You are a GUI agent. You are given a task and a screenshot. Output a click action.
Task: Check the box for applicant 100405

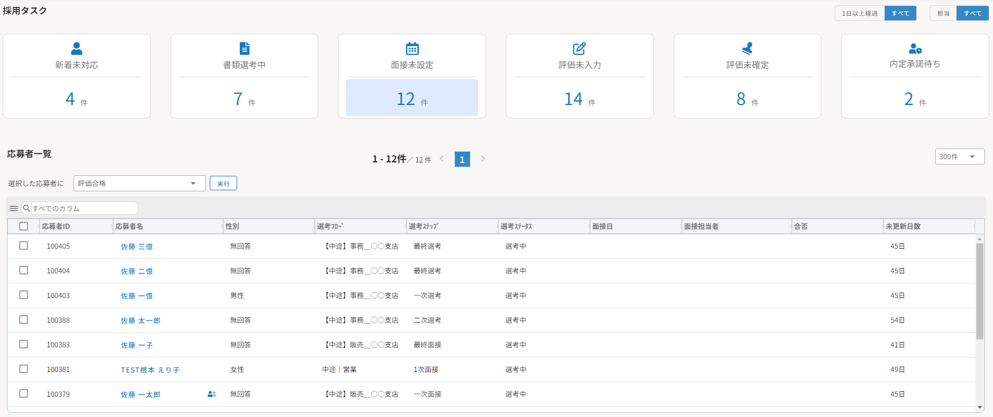(24, 246)
